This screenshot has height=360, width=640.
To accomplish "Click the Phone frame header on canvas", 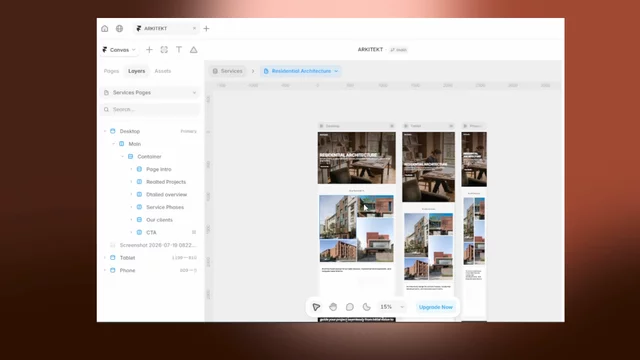I will pyautogui.click(x=474, y=126).
